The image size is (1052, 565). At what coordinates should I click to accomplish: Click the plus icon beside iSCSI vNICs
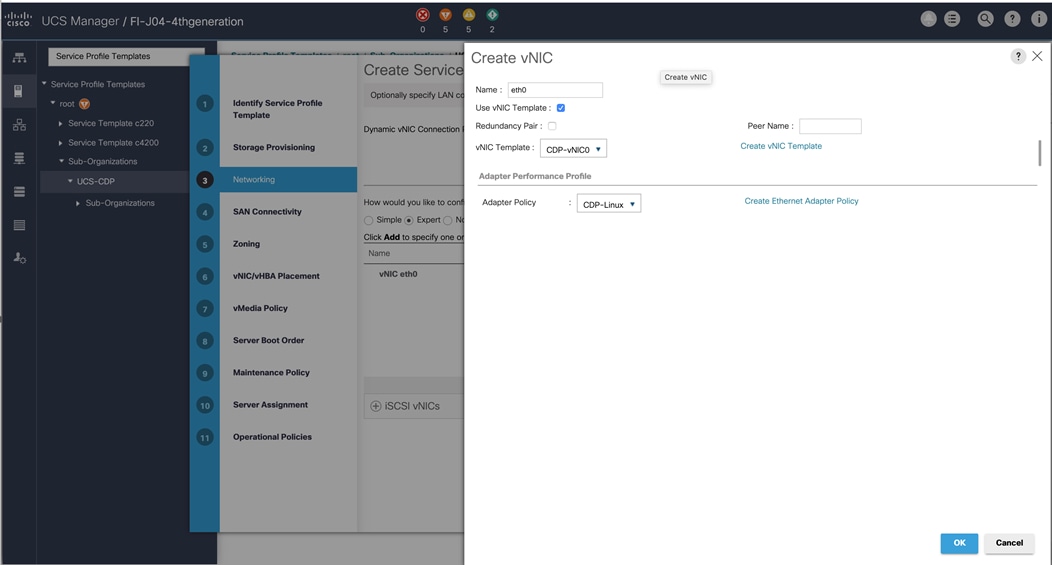click(376, 406)
